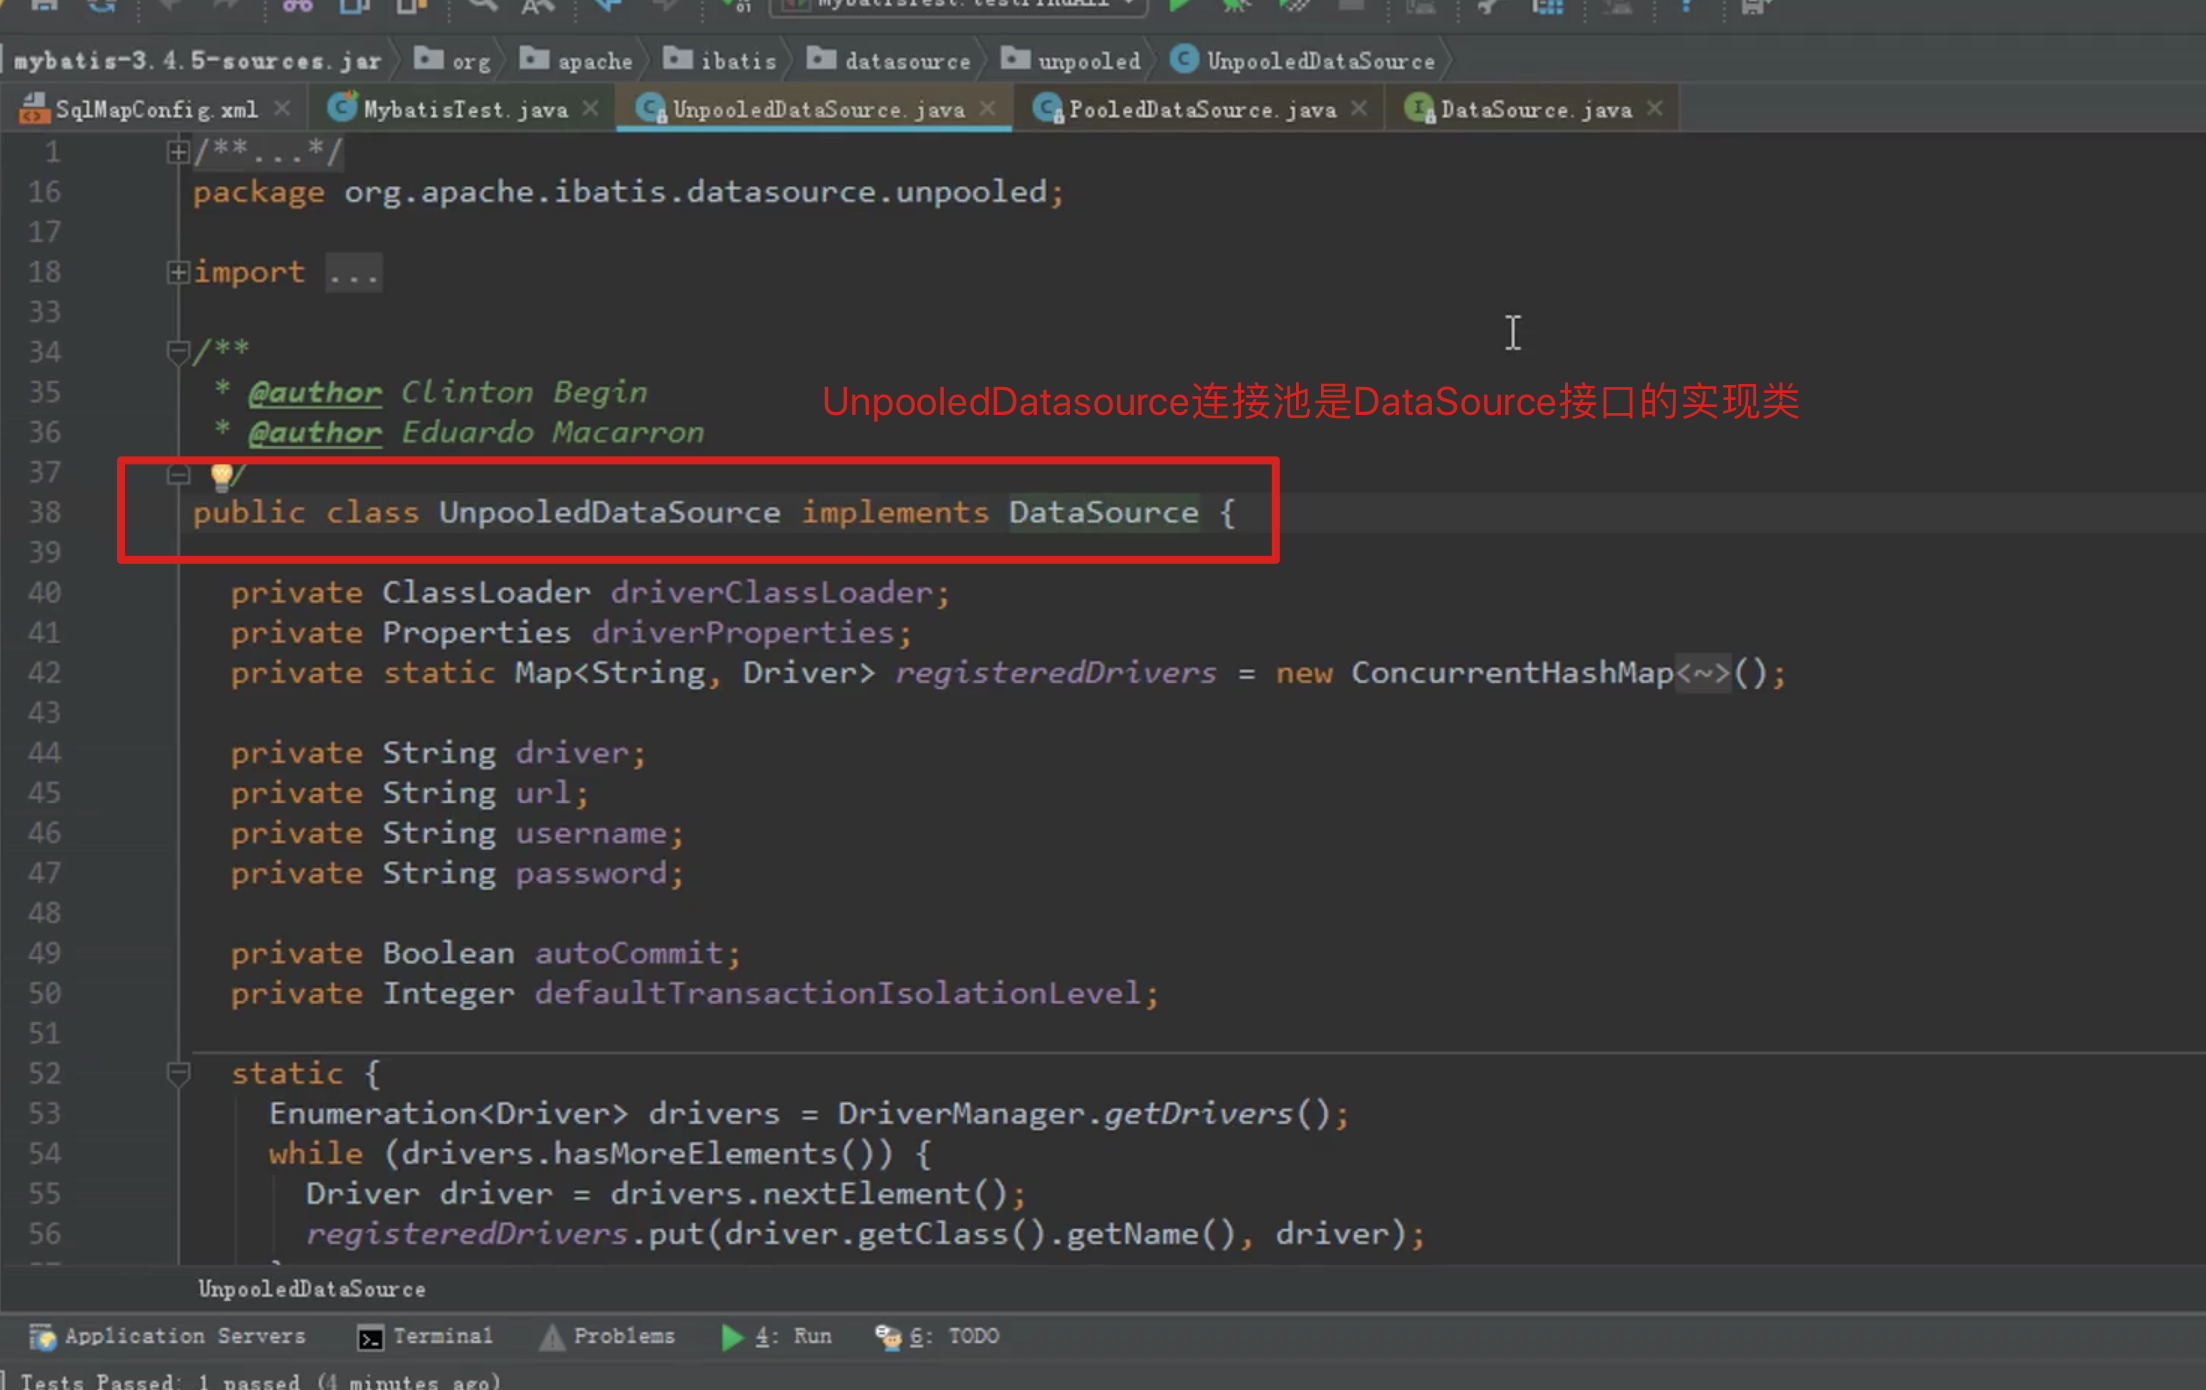Expand the collapsed import statements

pos(178,272)
